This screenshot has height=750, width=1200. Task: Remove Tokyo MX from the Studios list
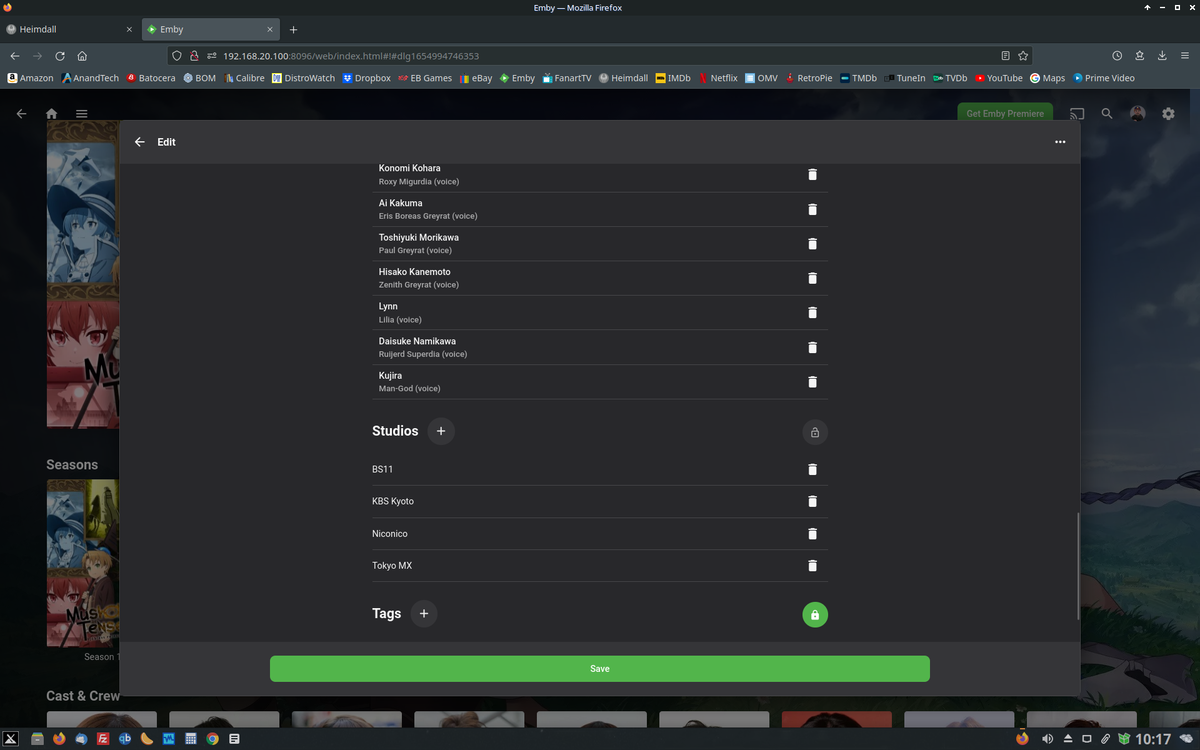pos(812,565)
